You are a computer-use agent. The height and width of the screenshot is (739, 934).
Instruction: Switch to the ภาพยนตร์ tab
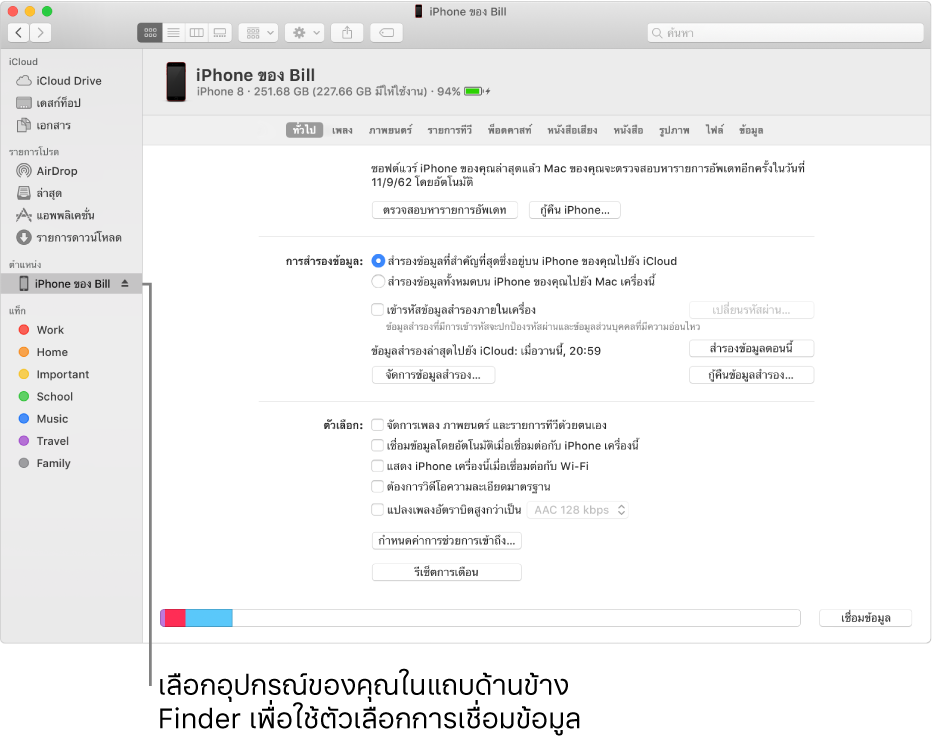click(x=390, y=130)
